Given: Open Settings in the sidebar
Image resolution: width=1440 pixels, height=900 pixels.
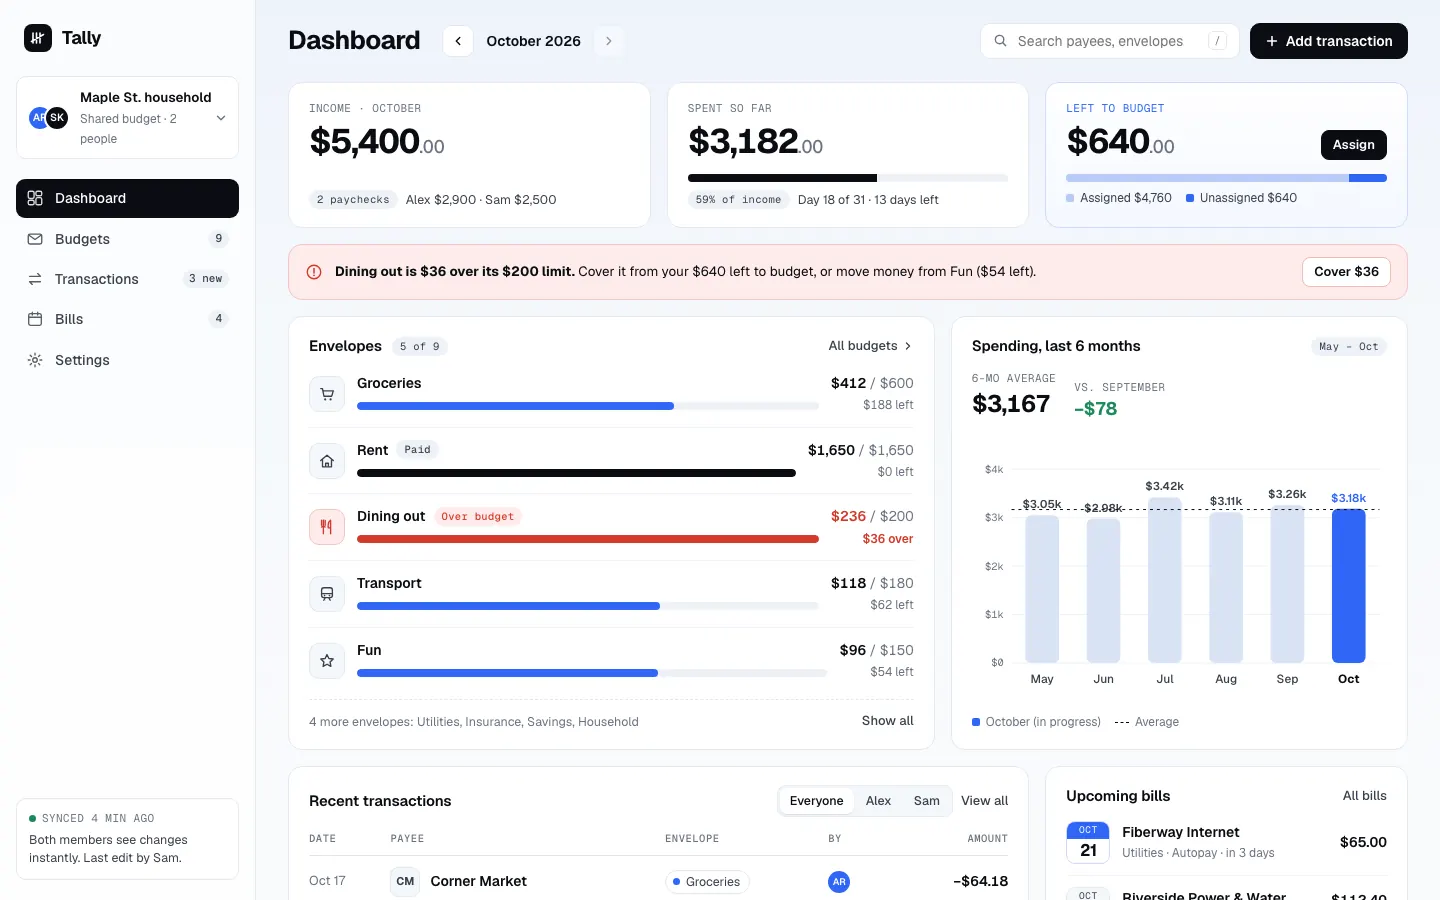Looking at the screenshot, I should tap(127, 360).
